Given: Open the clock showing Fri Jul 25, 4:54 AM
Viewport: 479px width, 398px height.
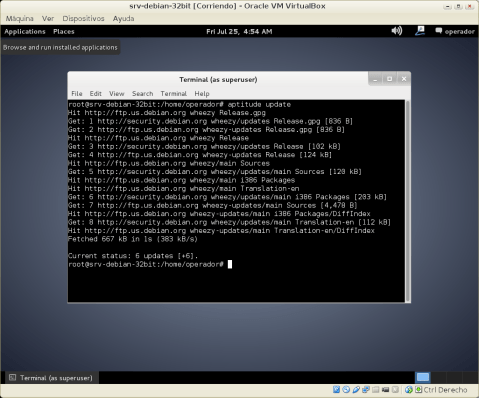Looking at the screenshot, I should coord(239,31).
